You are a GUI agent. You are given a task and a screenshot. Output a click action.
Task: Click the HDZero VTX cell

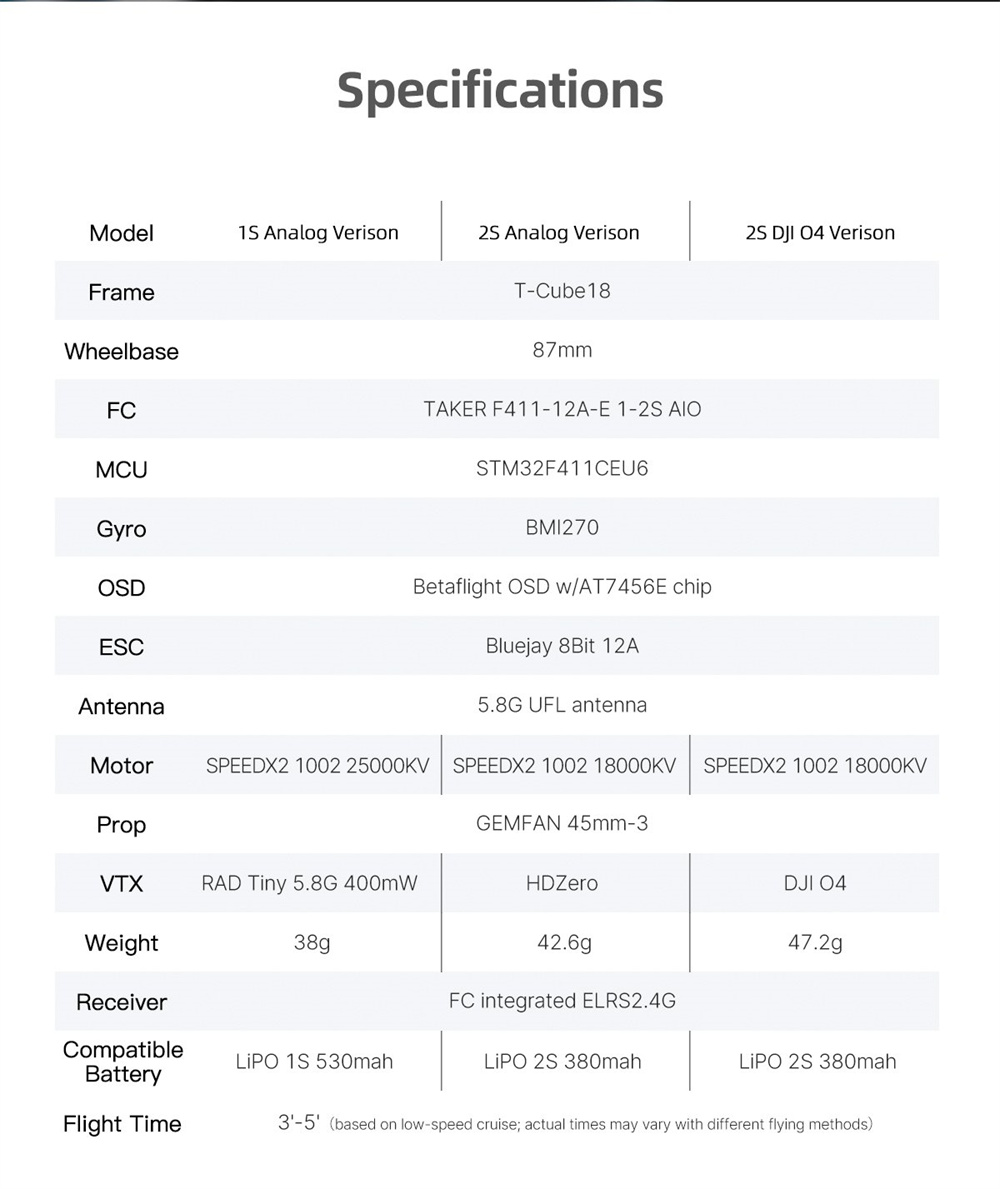pyautogui.click(x=562, y=883)
